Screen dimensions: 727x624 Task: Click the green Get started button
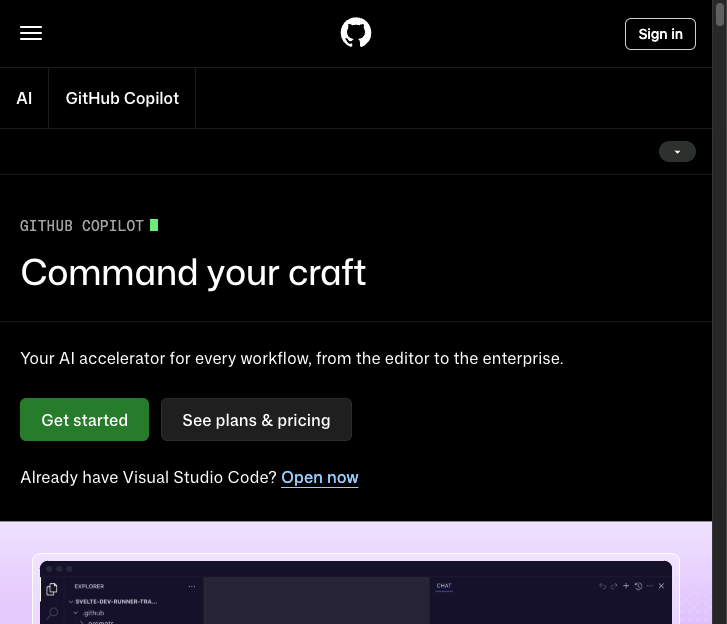[84, 420]
